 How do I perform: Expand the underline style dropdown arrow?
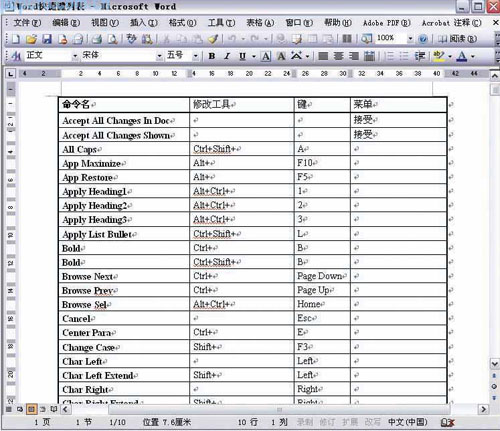pyautogui.click(x=254, y=56)
